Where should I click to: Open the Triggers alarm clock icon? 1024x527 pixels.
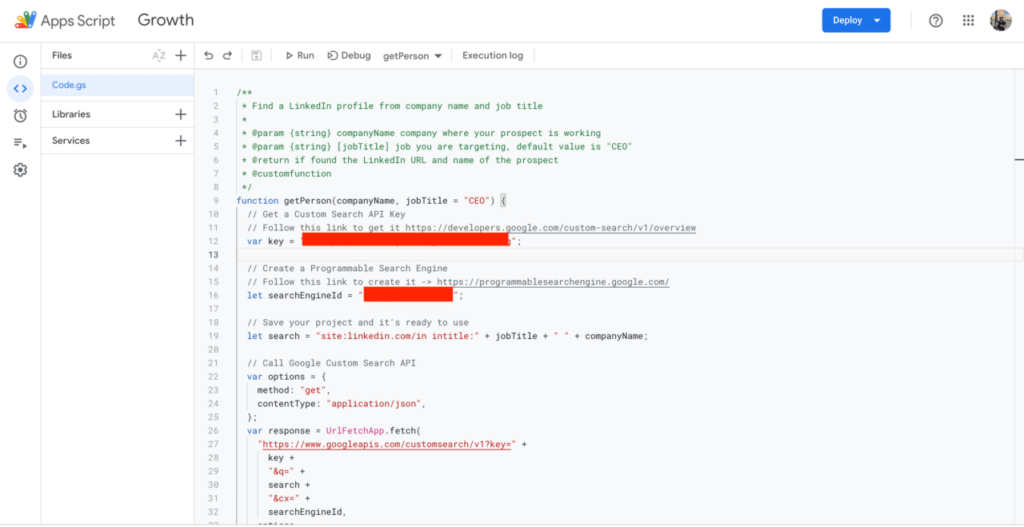click(20, 115)
